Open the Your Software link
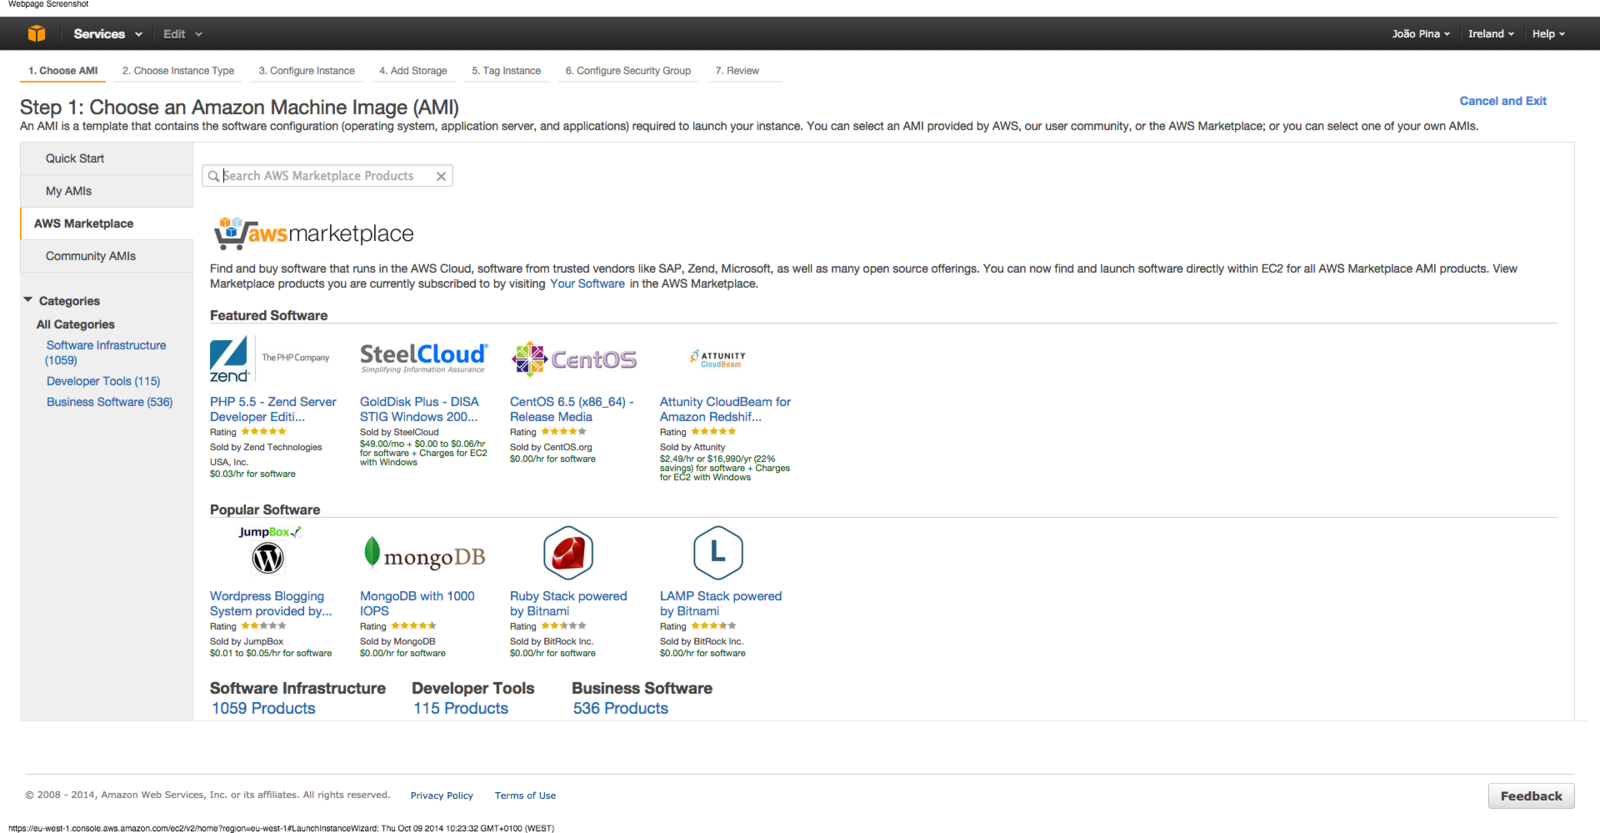Viewport: 1600px width, 833px height. click(587, 284)
